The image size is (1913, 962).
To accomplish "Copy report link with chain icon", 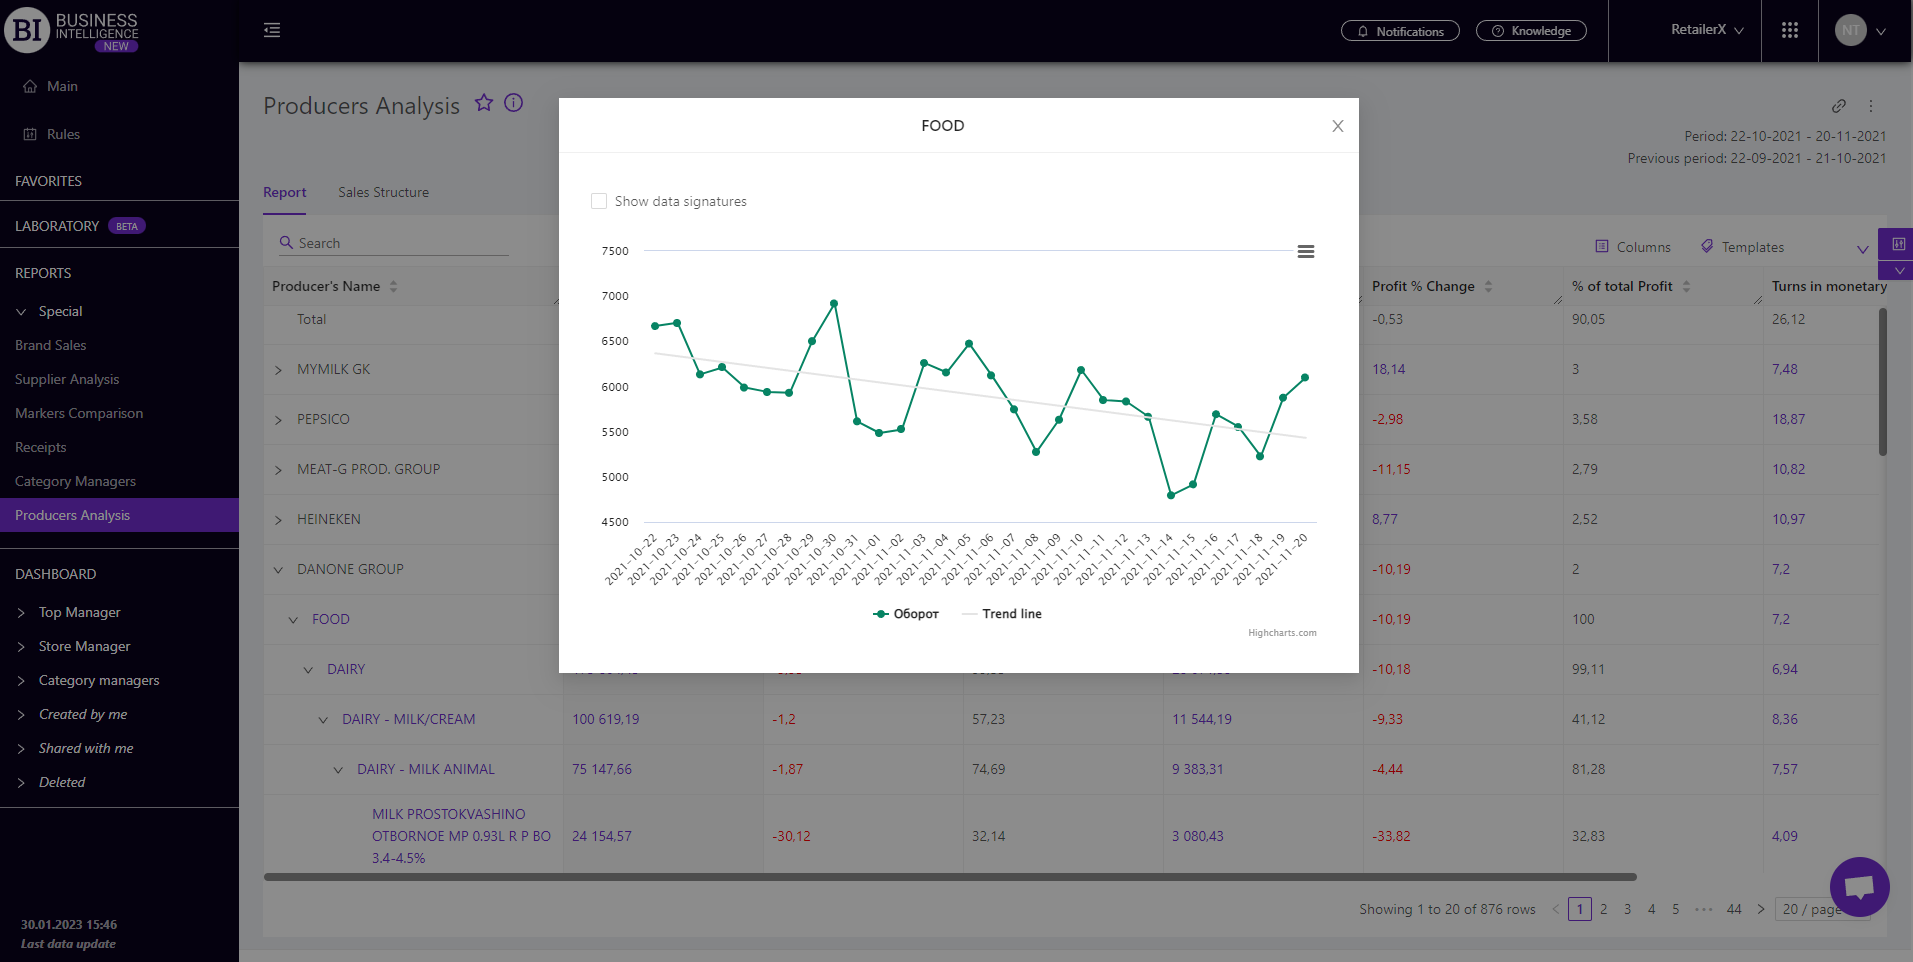I will 1838,106.
